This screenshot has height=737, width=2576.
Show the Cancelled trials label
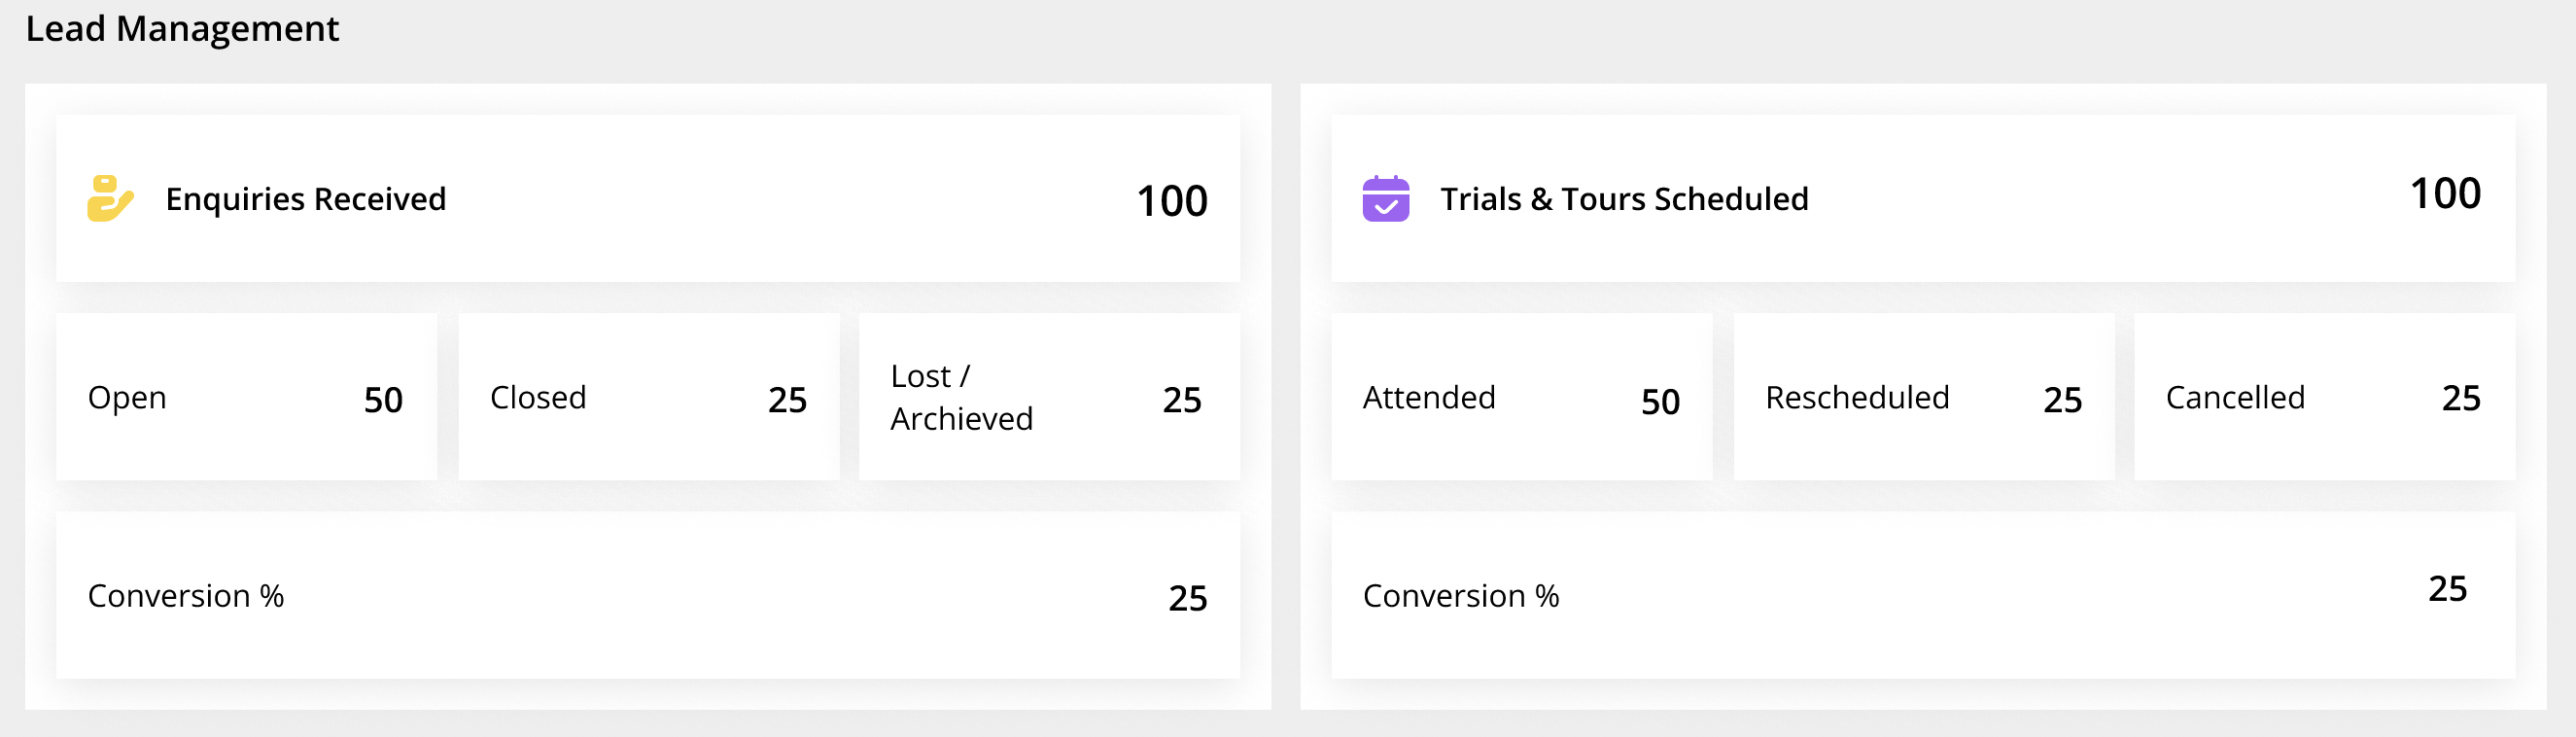2234,397
